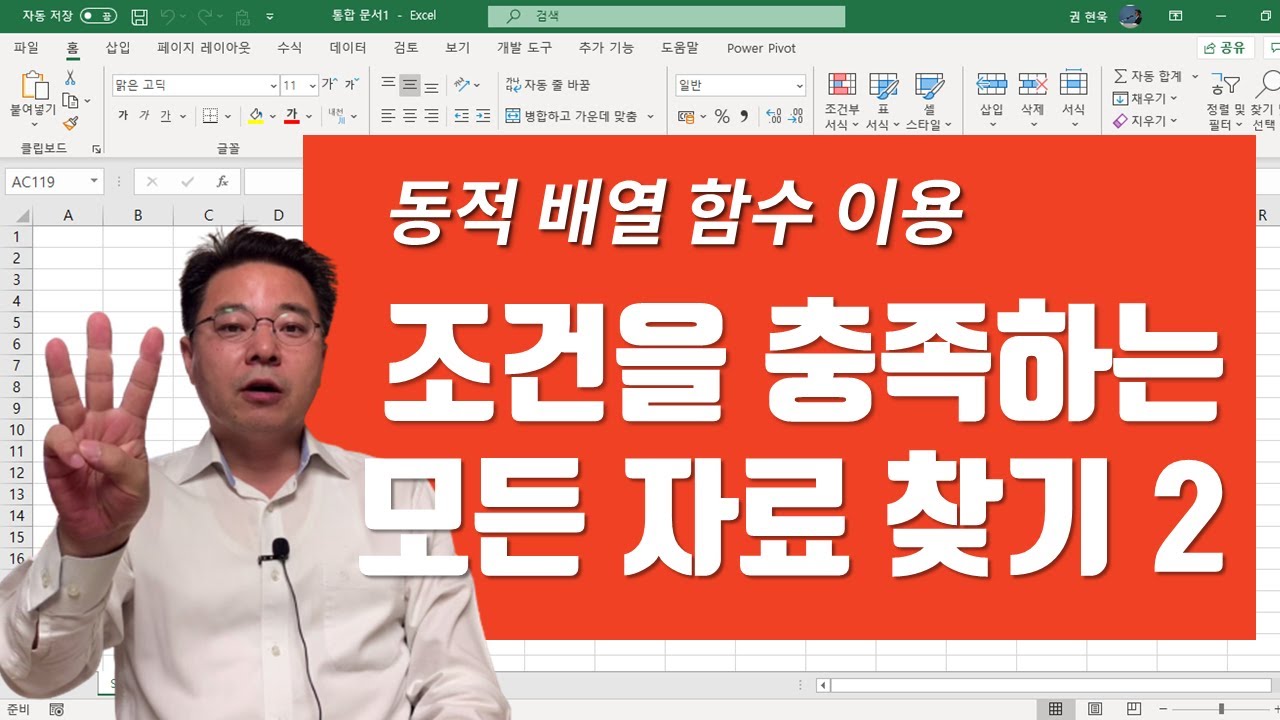The height and width of the screenshot is (720, 1280).
Task: Click the Decrease Indent icon
Action: pyautogui.click(x=461, y=116)
